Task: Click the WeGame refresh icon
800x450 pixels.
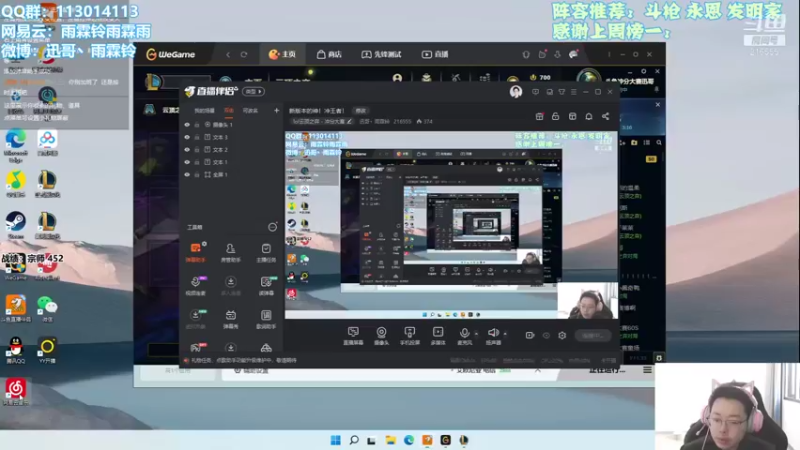Action: pos(244,55)
